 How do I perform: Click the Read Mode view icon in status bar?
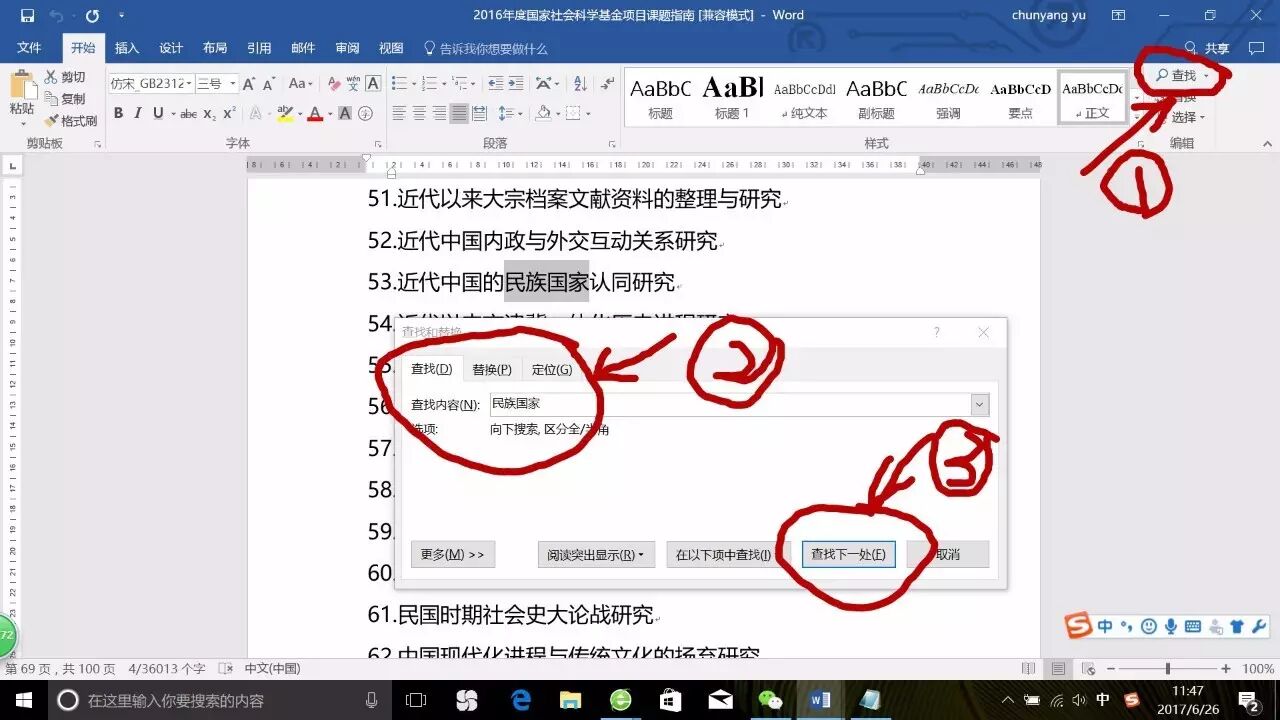coord(1029,668)
